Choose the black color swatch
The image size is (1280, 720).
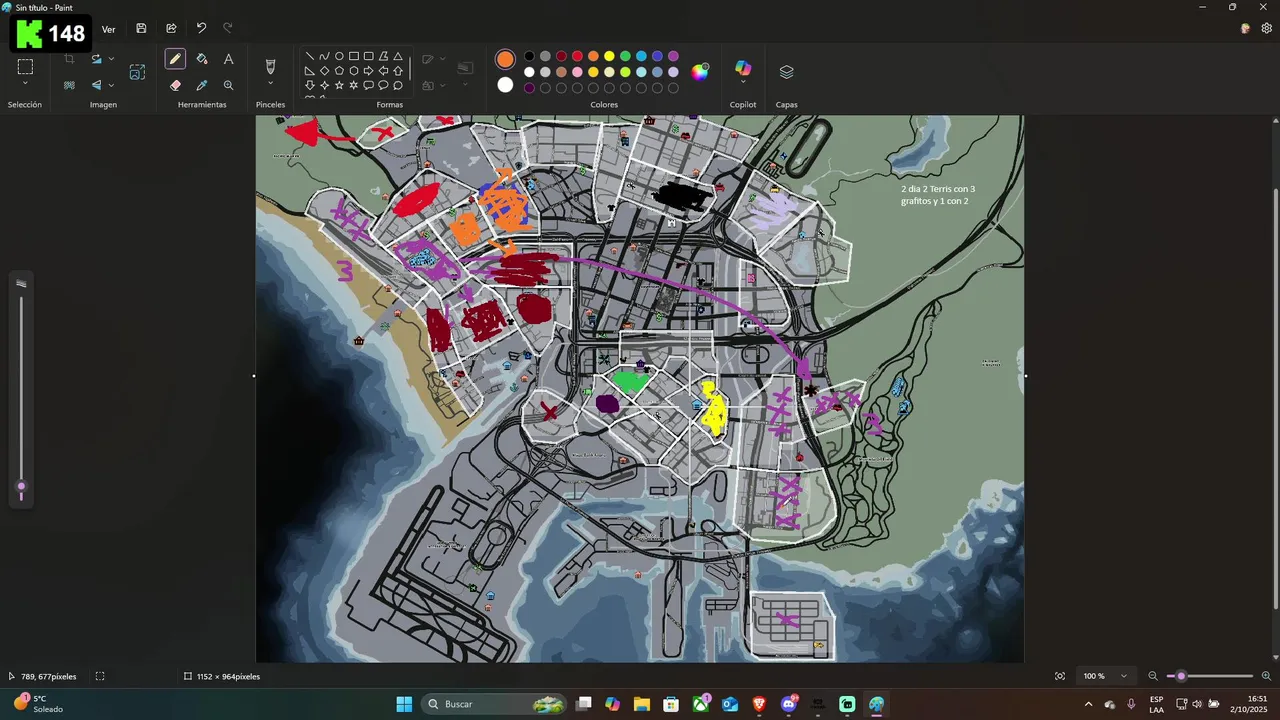529,56
